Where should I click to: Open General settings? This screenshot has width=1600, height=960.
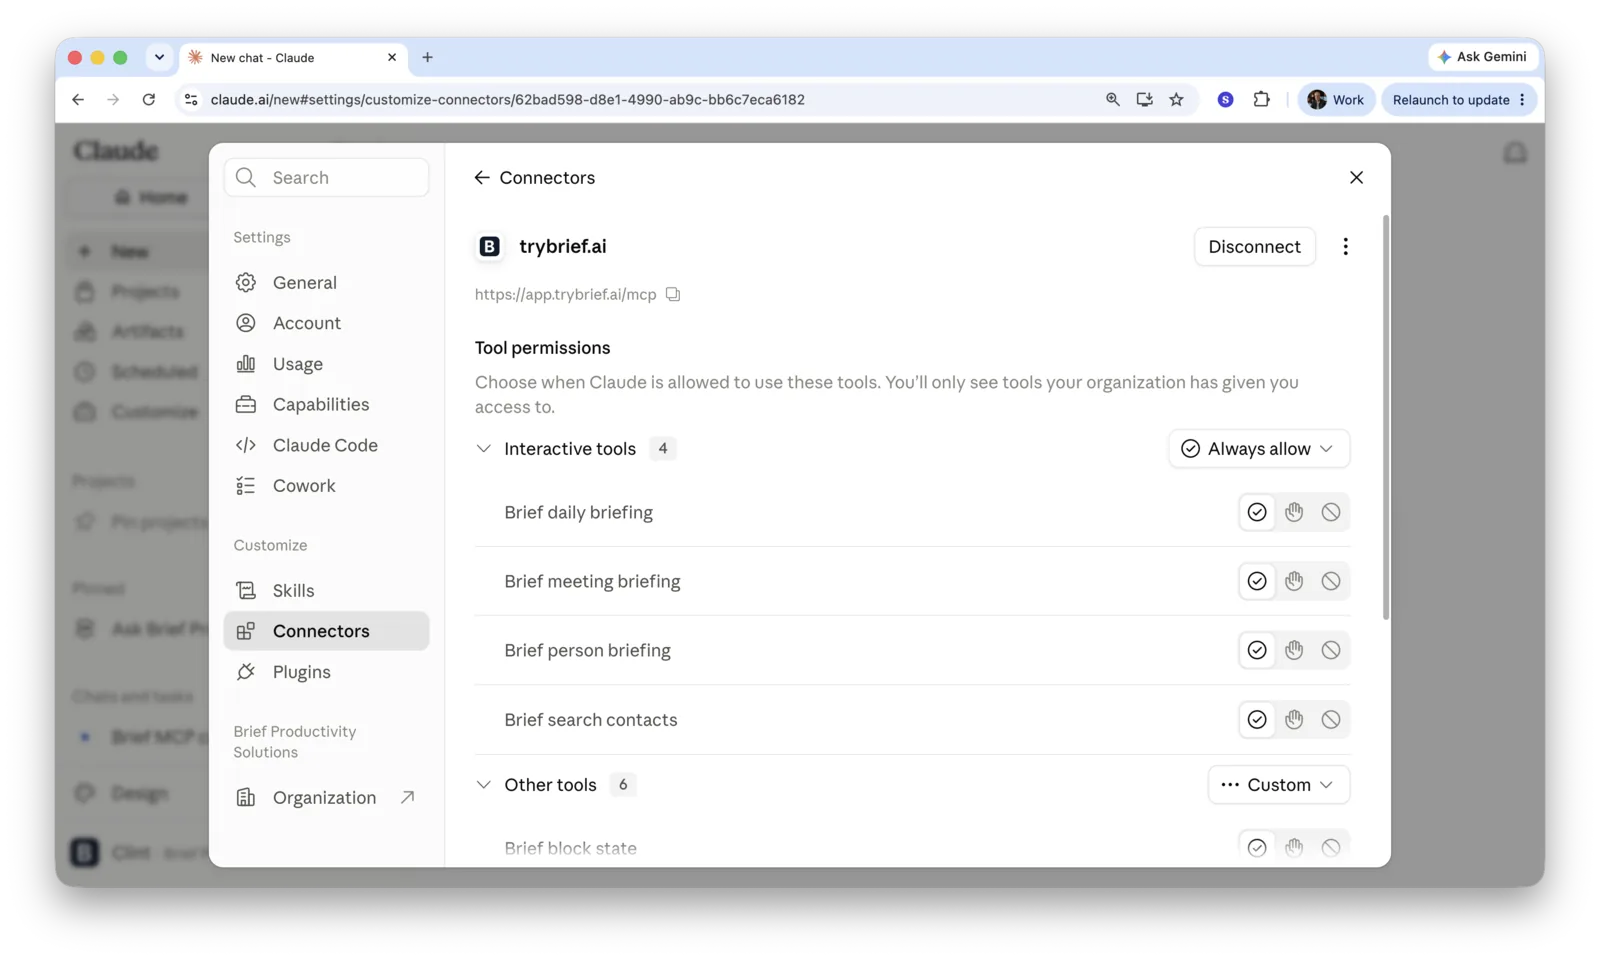click(326, 283)
